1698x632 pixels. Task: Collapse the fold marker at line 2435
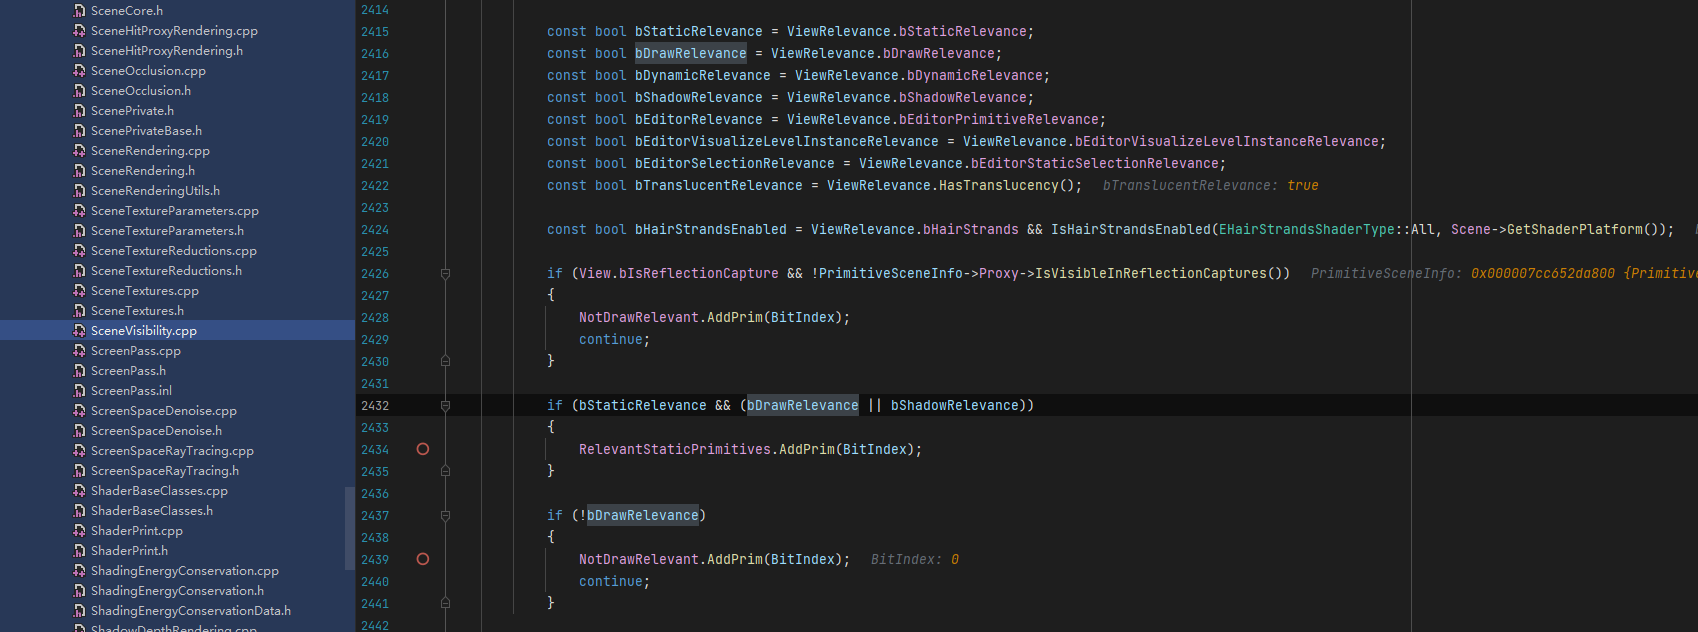tap(445, 471)
